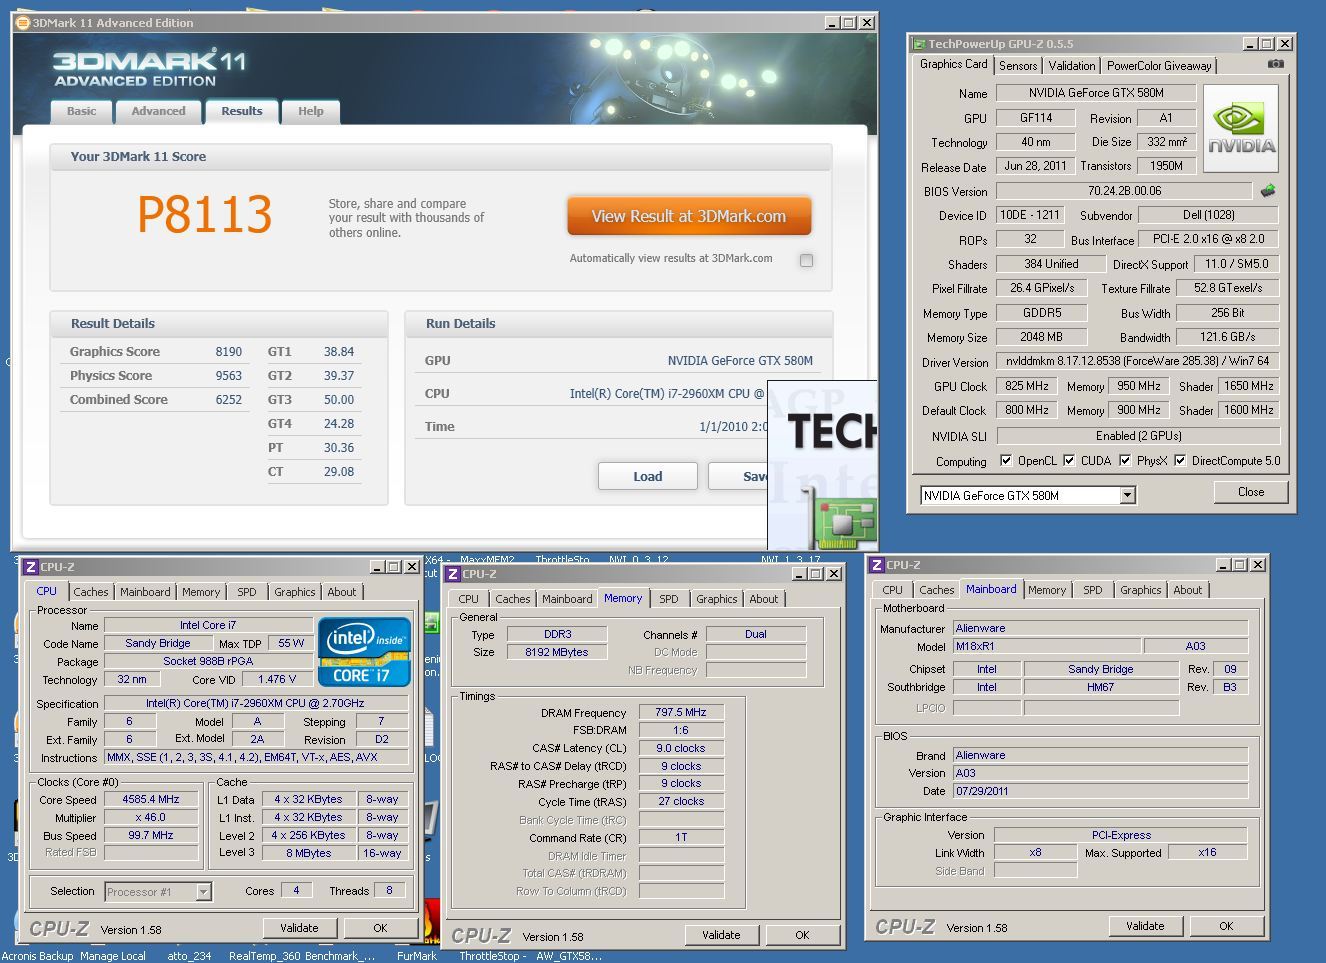This screenshot has width=1326, height=963.
Task: Enable automatically viewing results at 3DMark.com
Action: [x=806, y=260]
